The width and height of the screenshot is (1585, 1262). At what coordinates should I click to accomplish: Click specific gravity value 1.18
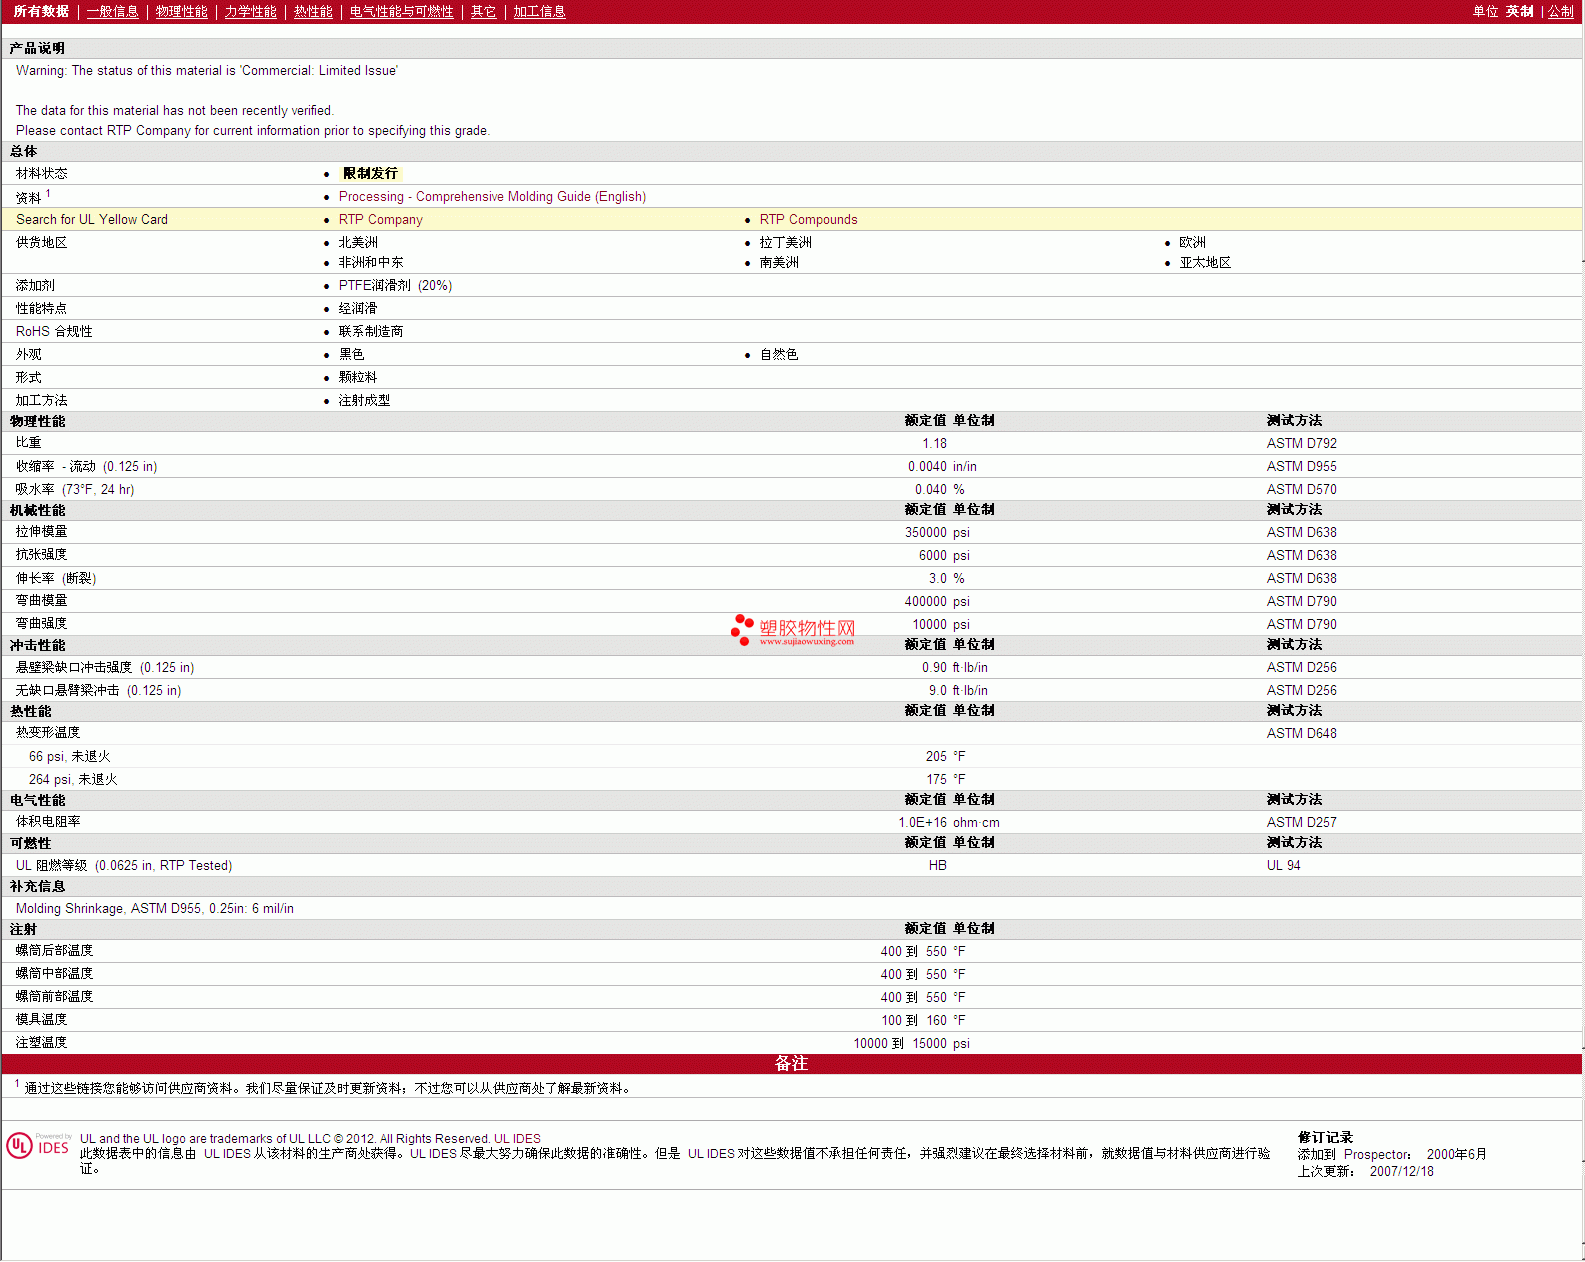[x=934, y=444]
